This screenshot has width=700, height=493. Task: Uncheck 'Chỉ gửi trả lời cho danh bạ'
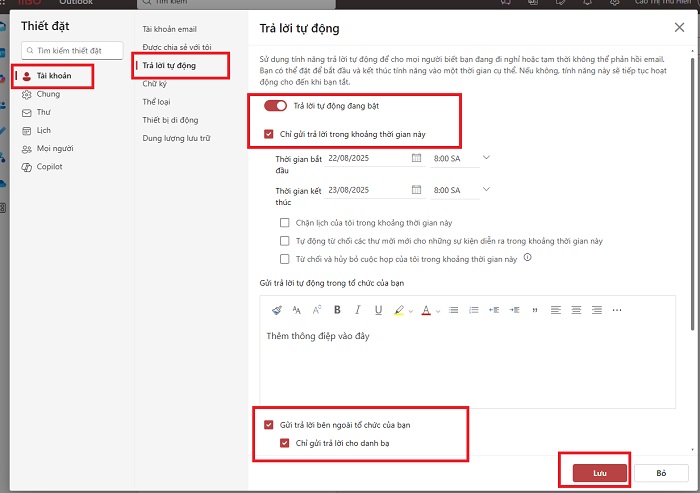284,443
